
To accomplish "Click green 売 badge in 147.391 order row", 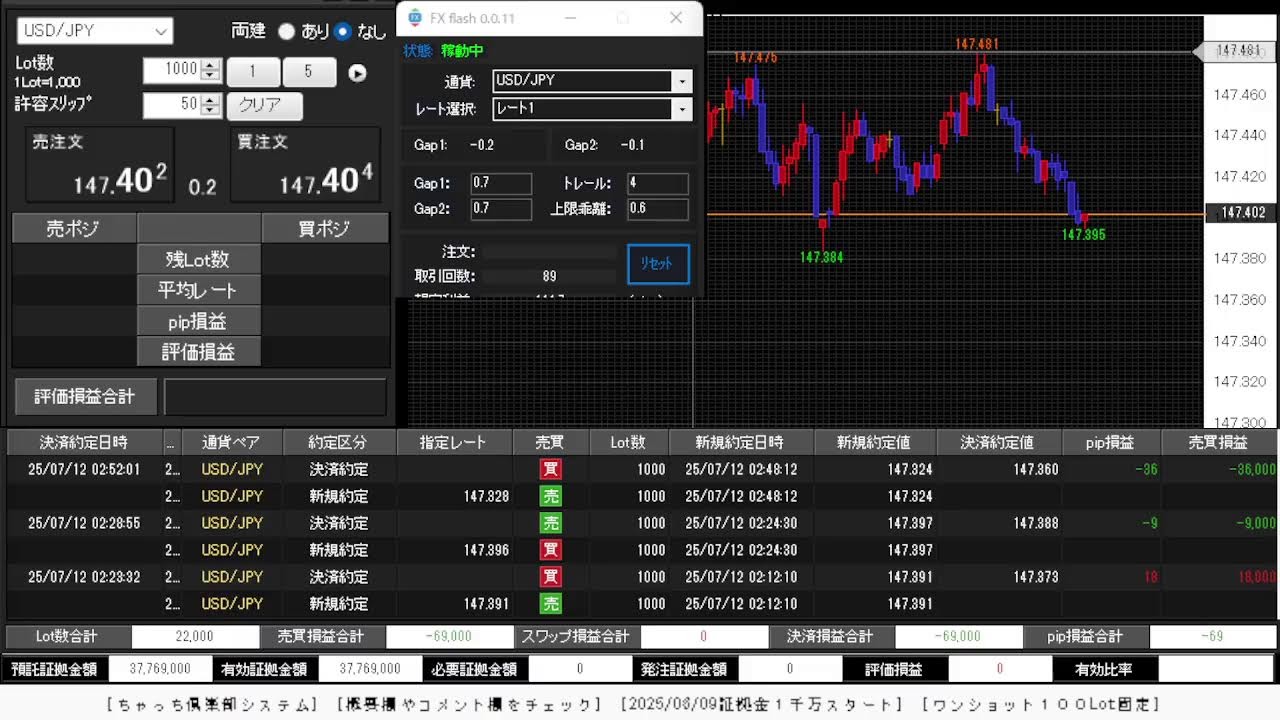I will [x=551, y=604].
